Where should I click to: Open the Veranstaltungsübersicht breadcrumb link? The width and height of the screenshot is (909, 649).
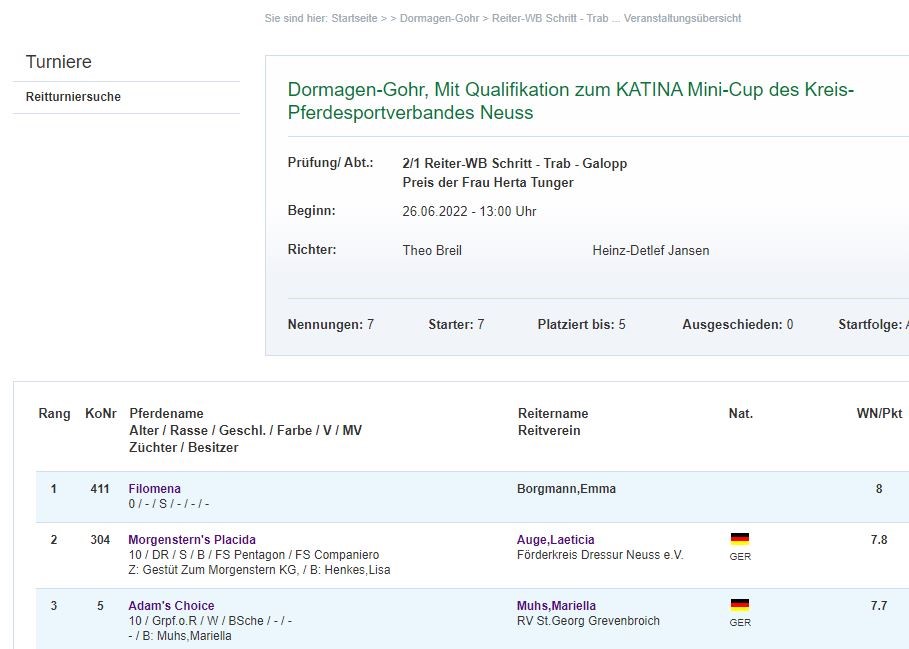point(682,18)
